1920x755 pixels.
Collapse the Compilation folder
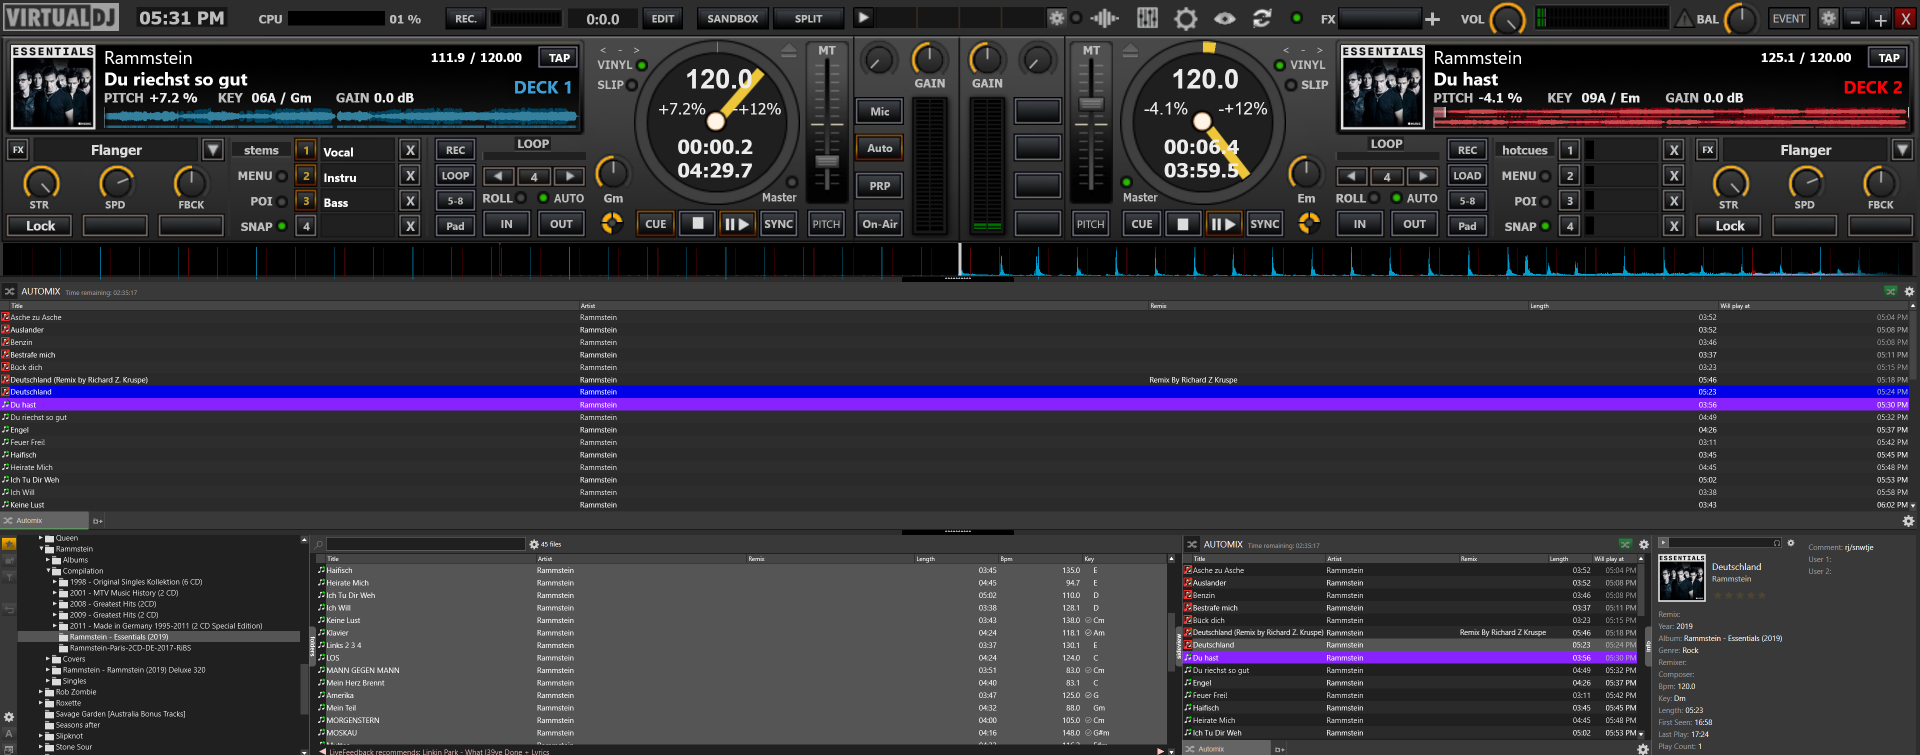(49, 571)
